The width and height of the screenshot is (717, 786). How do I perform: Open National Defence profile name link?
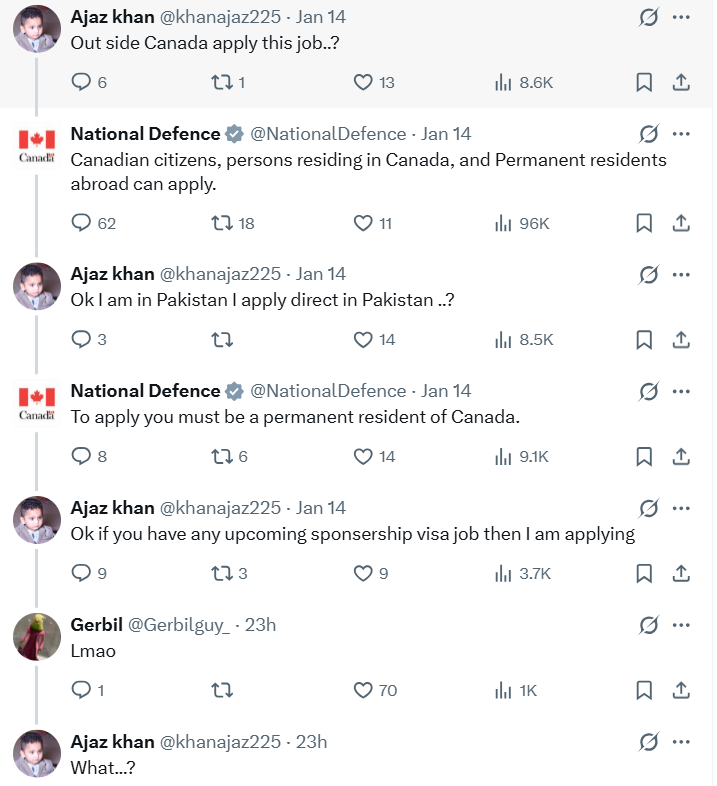coord(145,133)
